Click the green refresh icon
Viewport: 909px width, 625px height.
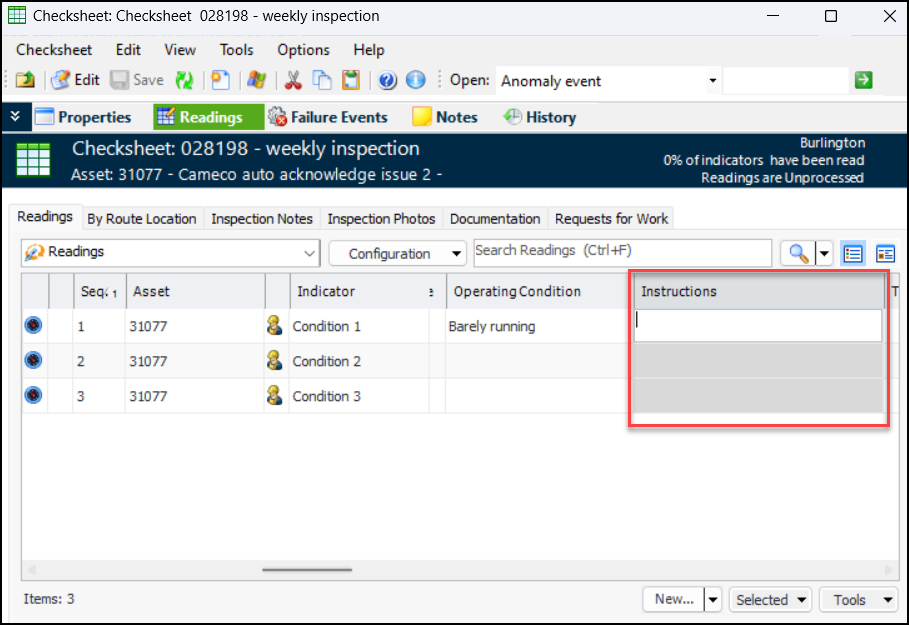[184, 81]
